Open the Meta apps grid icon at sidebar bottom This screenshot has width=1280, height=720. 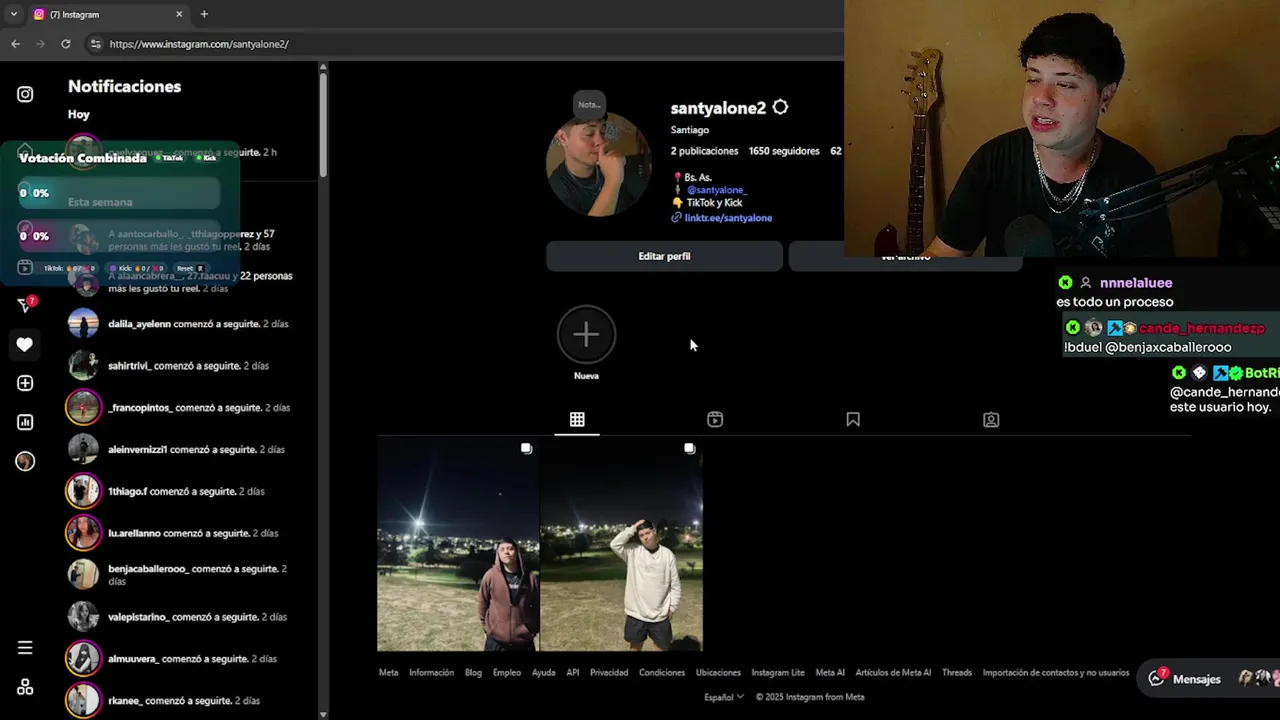25,687
